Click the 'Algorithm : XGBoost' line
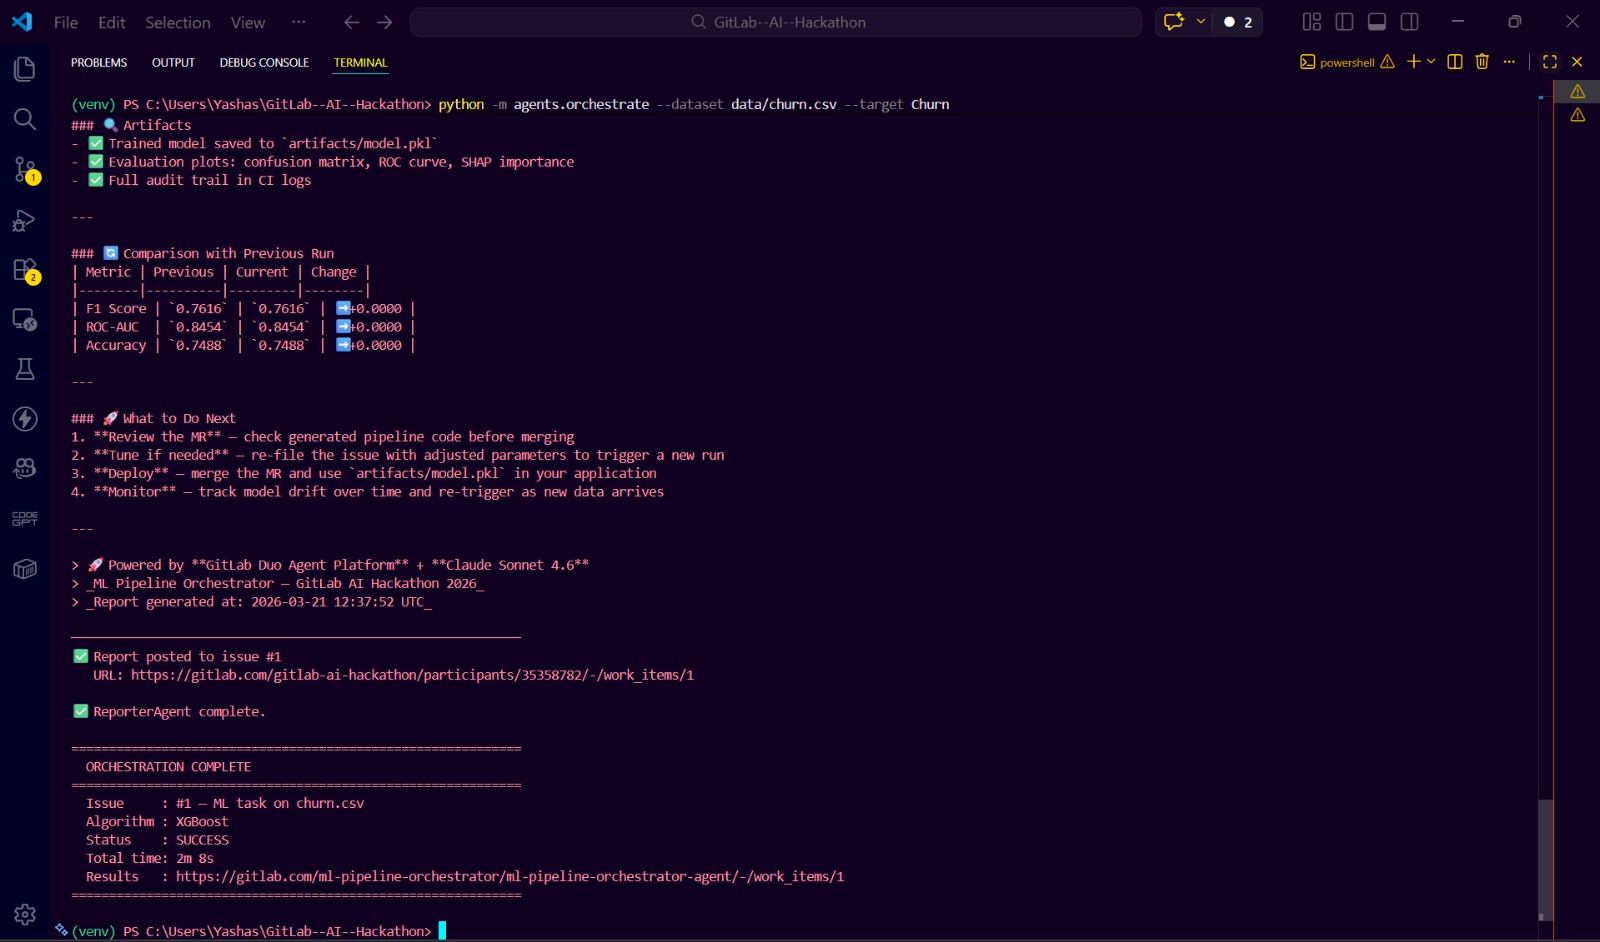The width and height of the screenshot is (1600, 942). [x=157, y=822]
